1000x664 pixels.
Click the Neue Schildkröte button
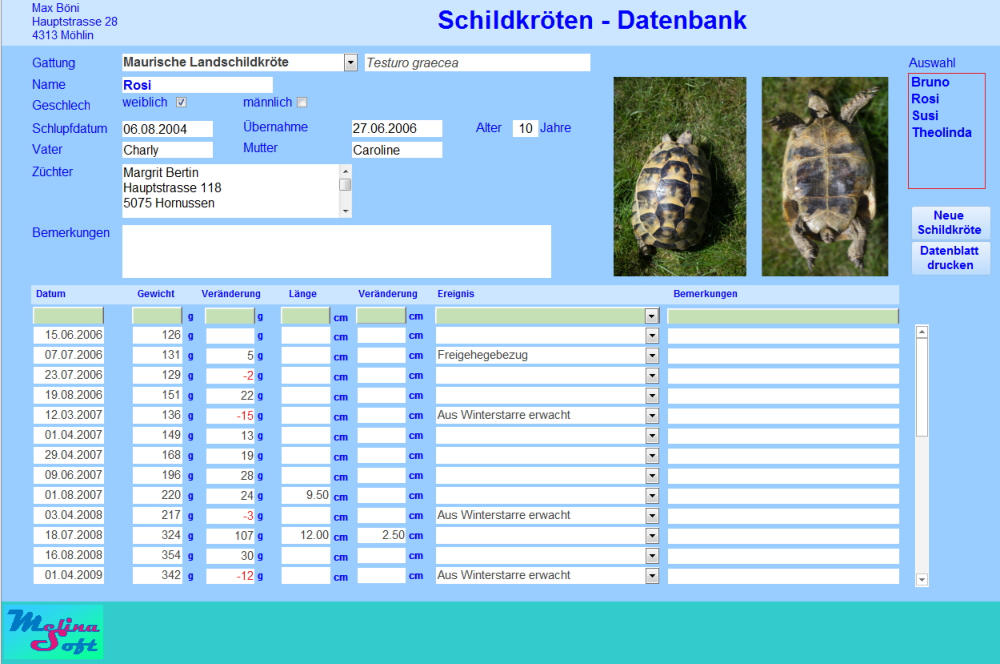pos(950,223)
